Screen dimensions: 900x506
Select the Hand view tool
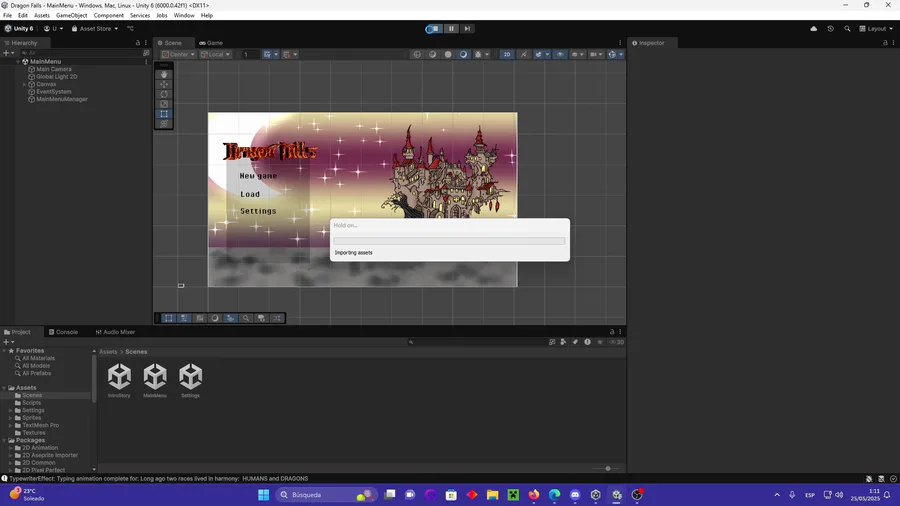[164, 75]
